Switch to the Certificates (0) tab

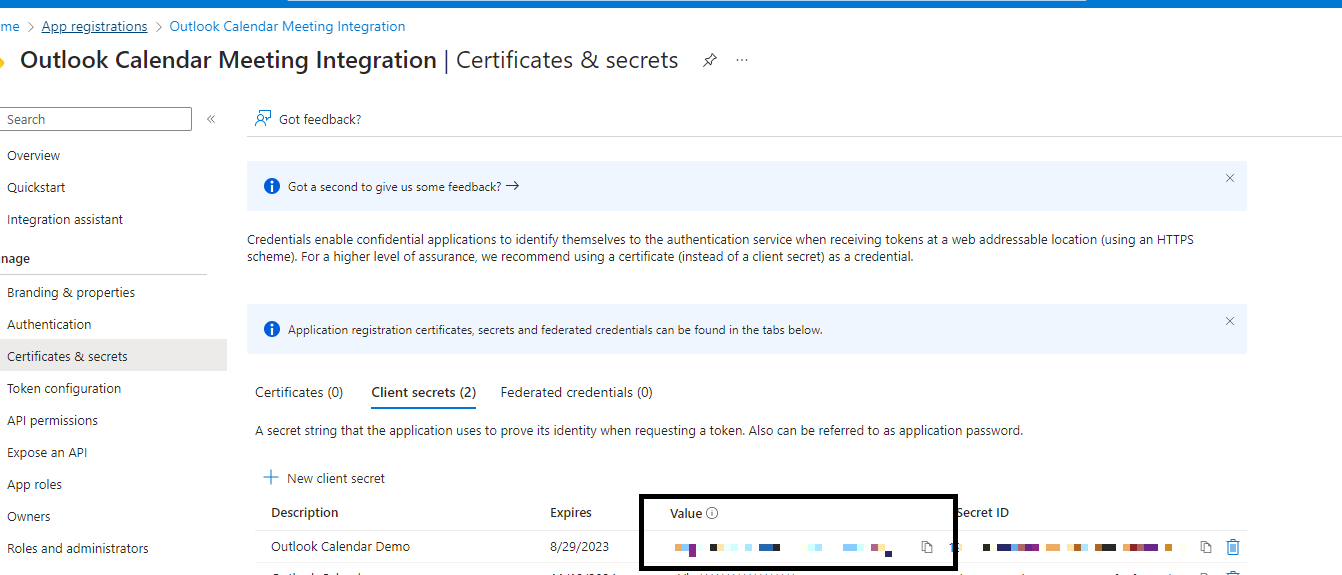coord(299,392)
